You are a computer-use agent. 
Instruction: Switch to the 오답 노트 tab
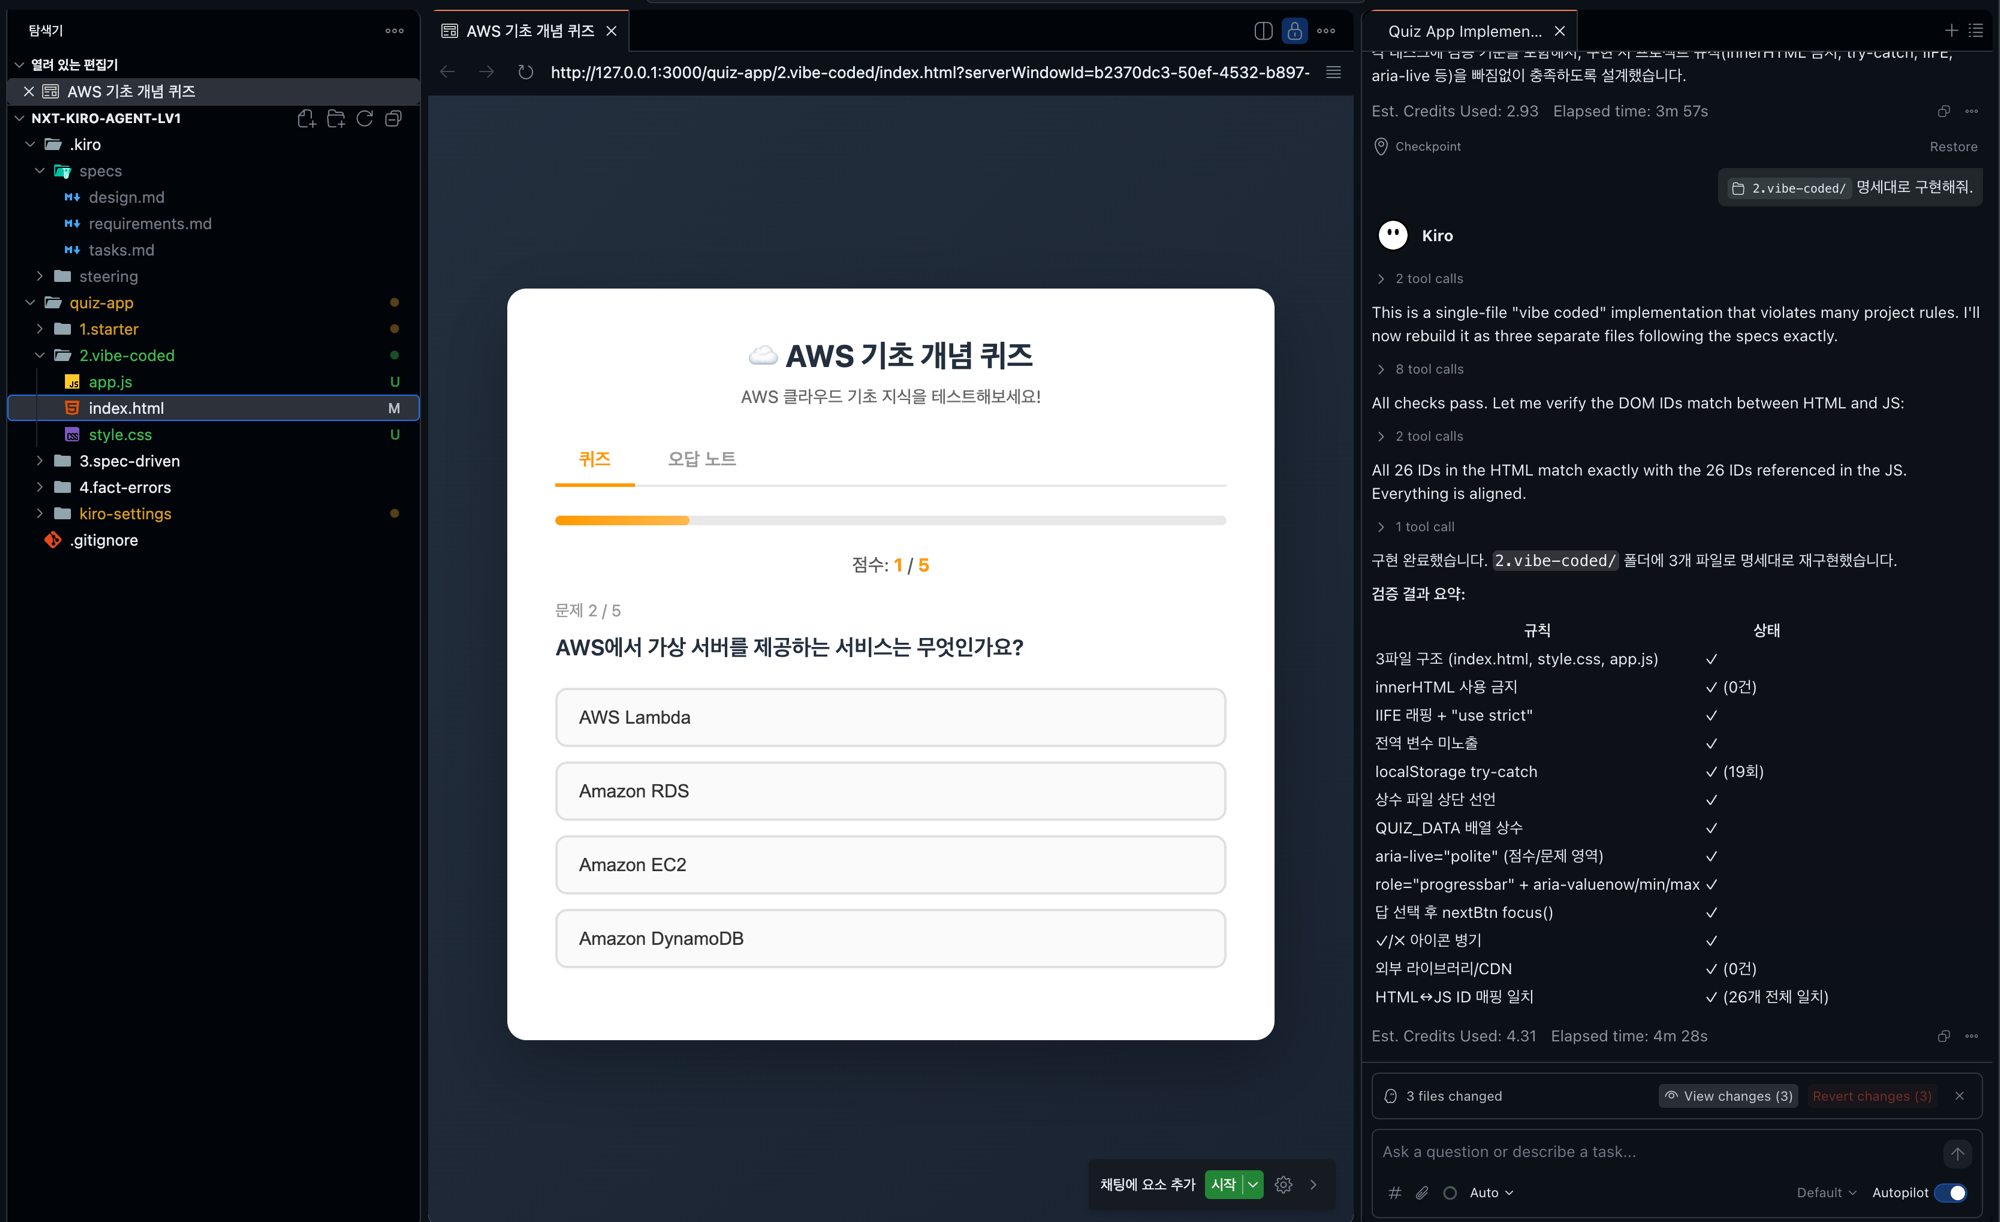pos(702,459)
